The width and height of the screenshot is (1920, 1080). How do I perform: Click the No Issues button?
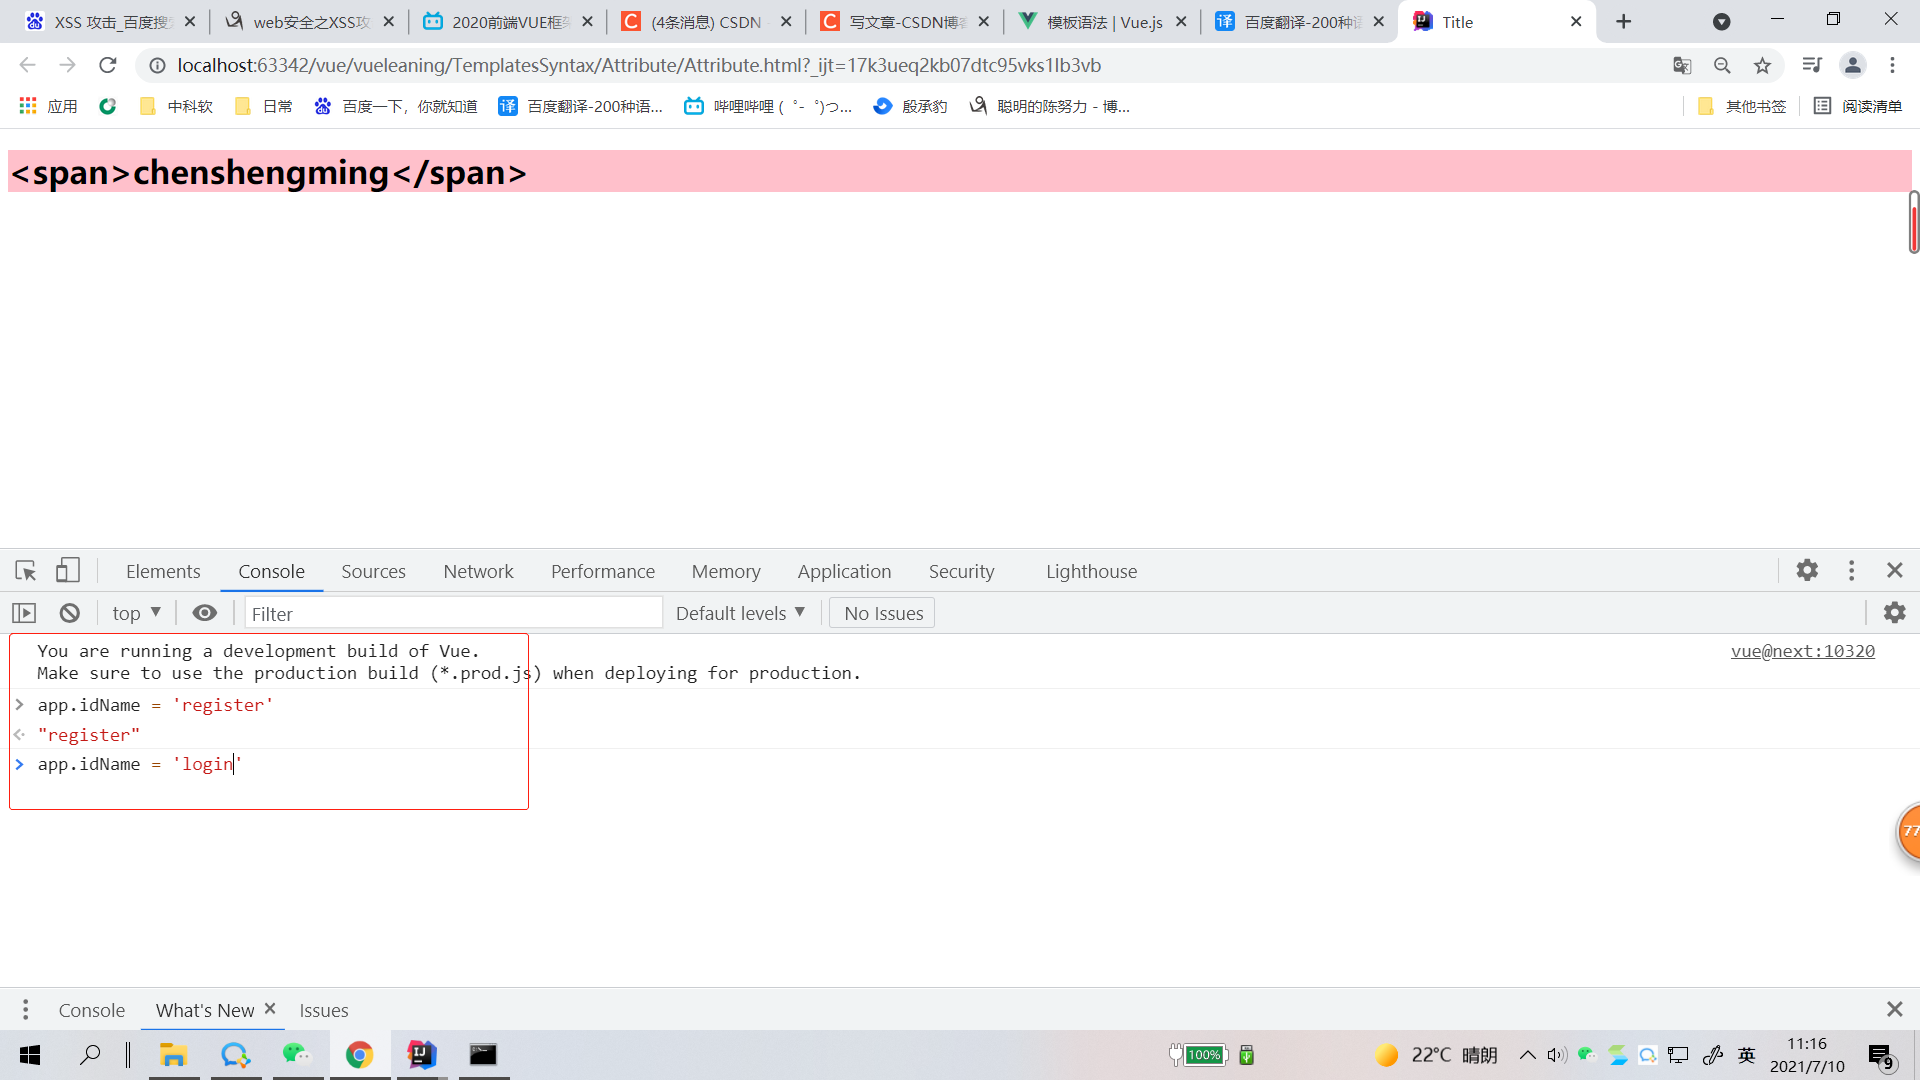pyautogui.click(x=882, y=613)
